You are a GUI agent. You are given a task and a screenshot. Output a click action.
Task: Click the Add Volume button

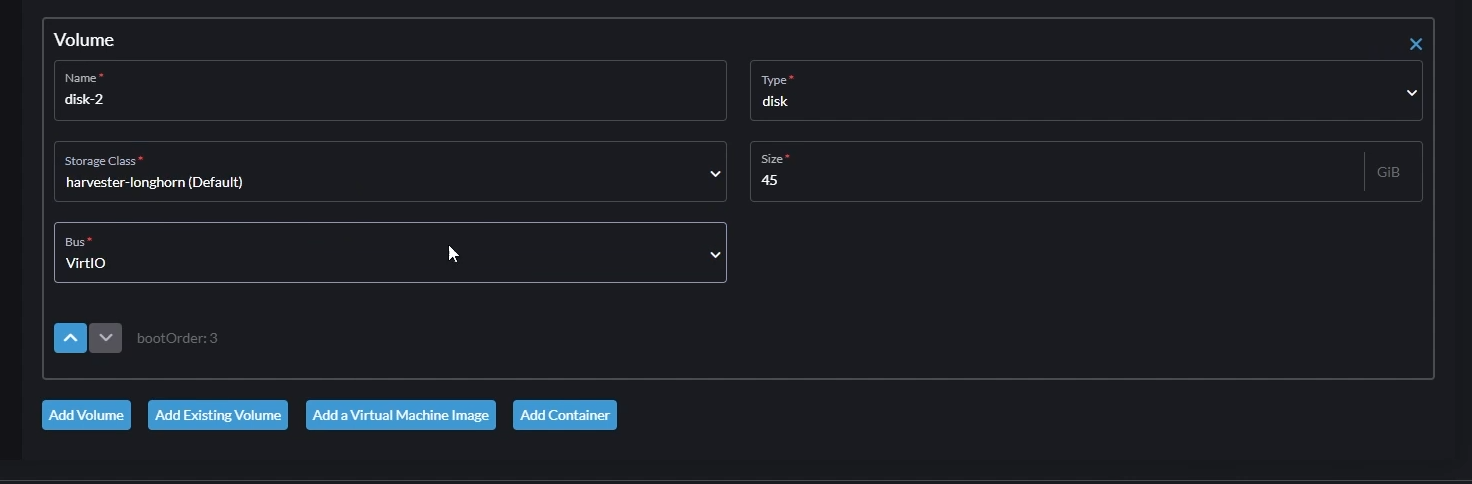pos(86,415)
